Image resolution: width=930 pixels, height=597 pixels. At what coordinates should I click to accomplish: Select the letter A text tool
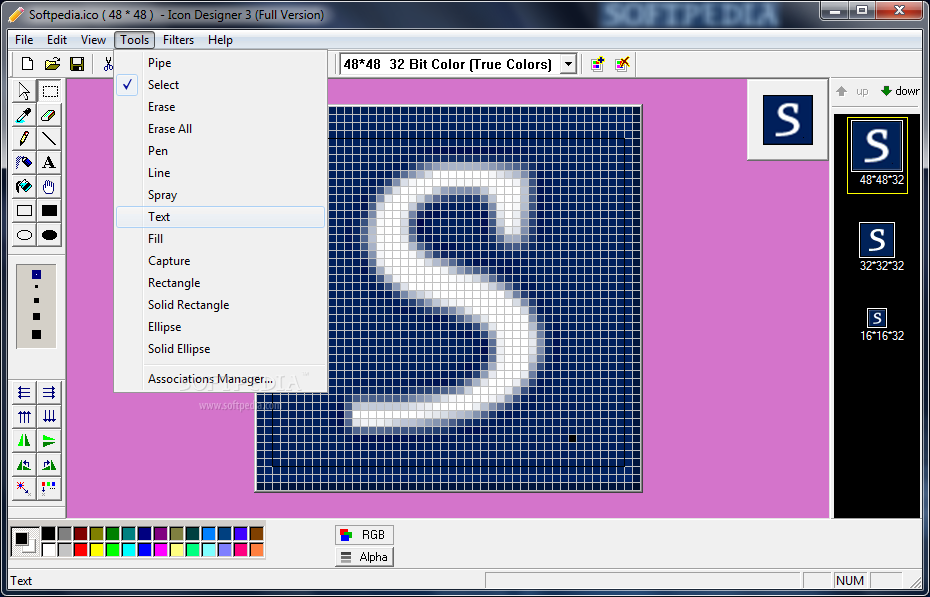pos(49,162)
